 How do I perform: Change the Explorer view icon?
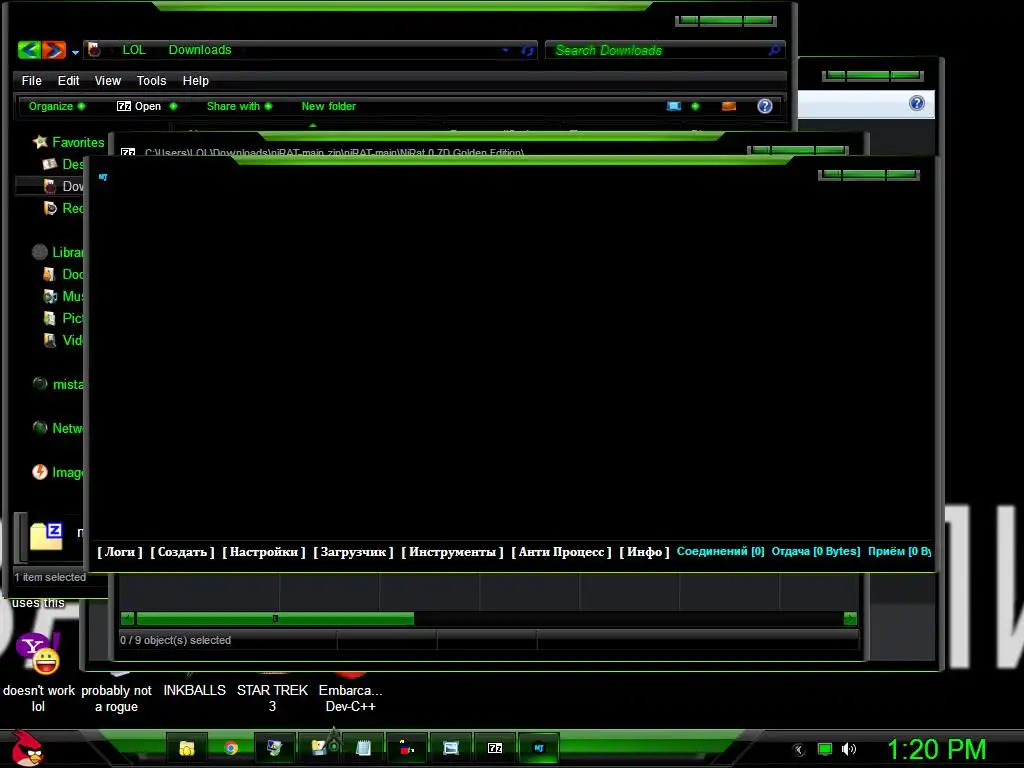pos(673,106)
